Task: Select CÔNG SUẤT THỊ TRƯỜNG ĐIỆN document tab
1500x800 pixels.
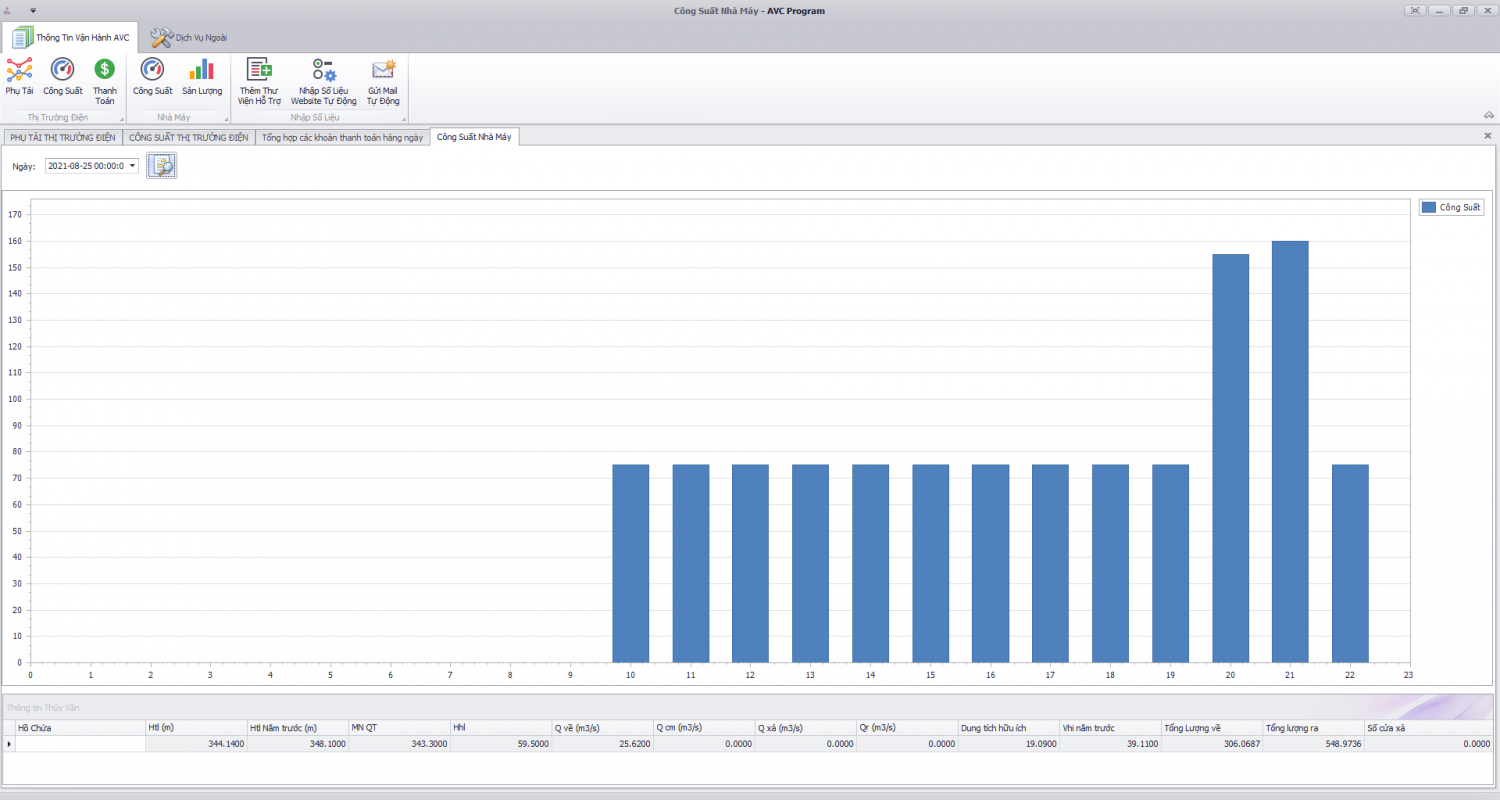Action: point(188,137)
